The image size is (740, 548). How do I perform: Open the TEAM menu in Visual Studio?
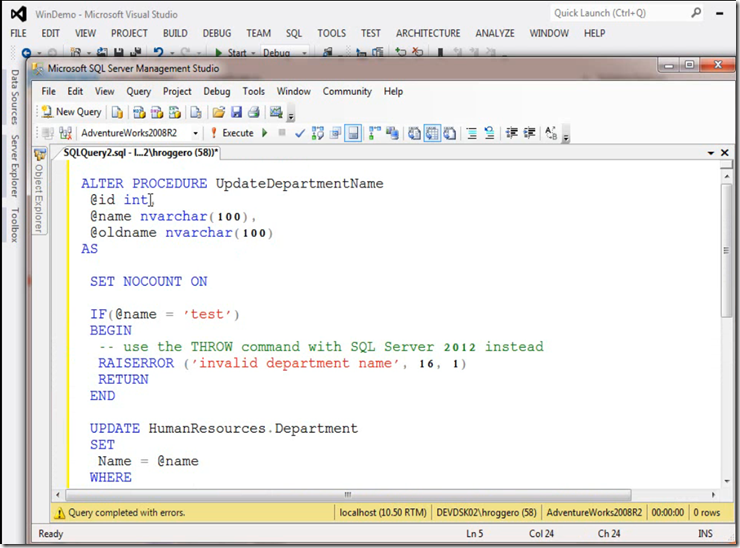coord(258,33)
